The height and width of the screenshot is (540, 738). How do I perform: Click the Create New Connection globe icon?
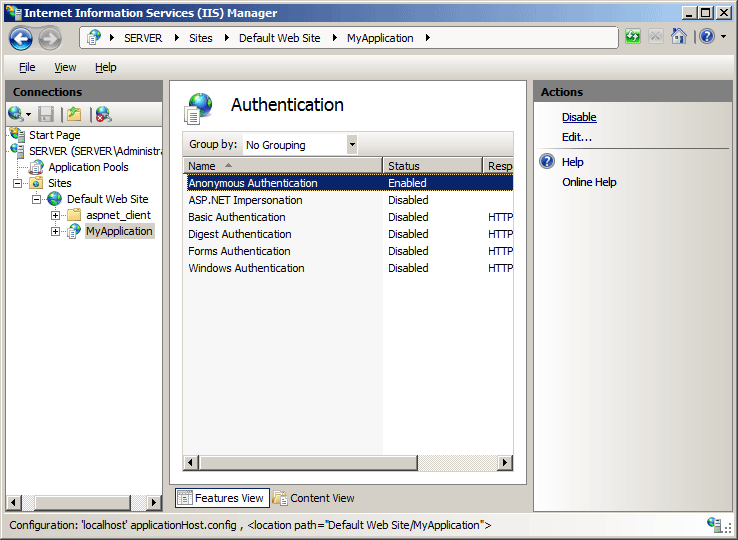coord(17,114)
